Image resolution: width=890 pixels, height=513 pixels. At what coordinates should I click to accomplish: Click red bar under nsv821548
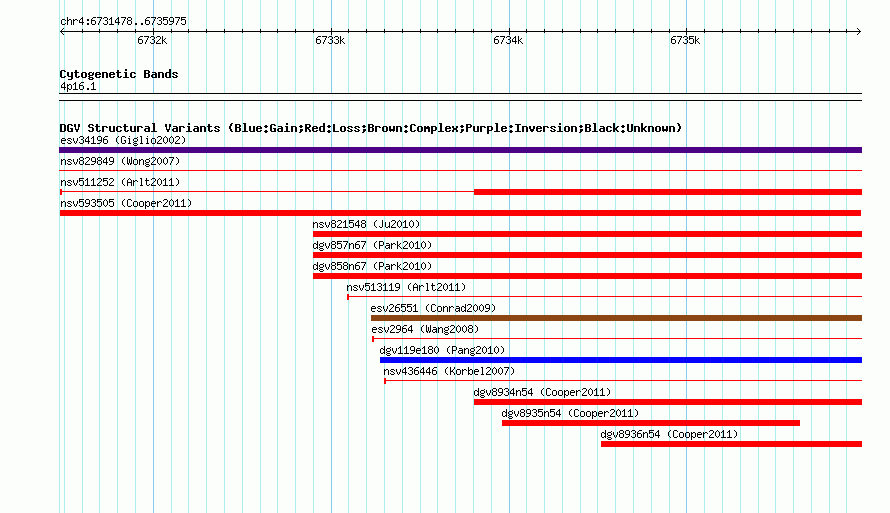[587, 234]
